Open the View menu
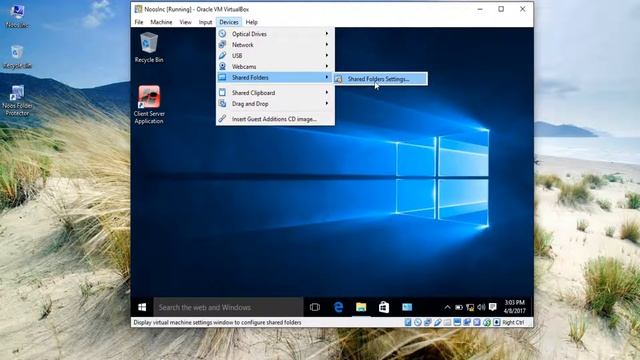 coord(185,22)
